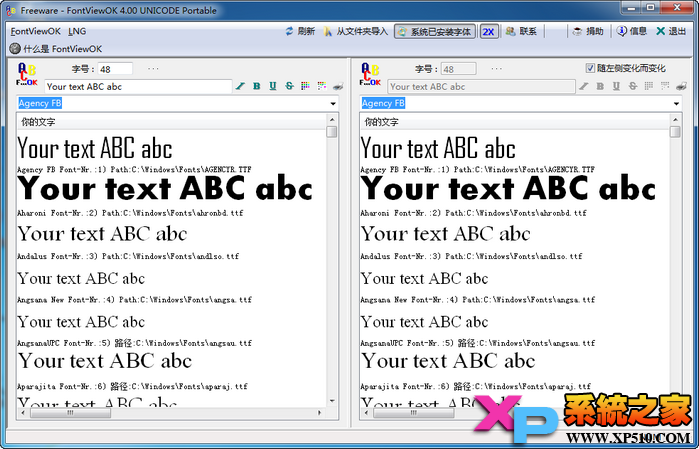Select Agency FB path row in right list
Screen dimensions: 699x449
coord(477,169)
